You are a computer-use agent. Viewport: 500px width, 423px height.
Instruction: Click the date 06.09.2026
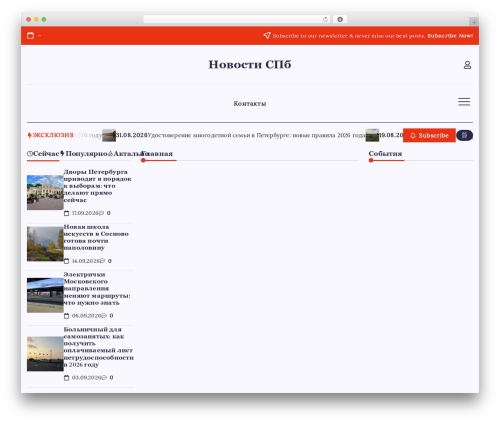(87, 316)
